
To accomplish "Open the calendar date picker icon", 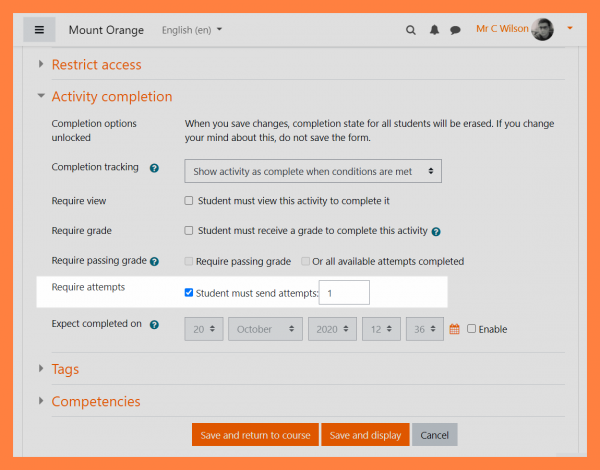I will (x=454, y=329).
